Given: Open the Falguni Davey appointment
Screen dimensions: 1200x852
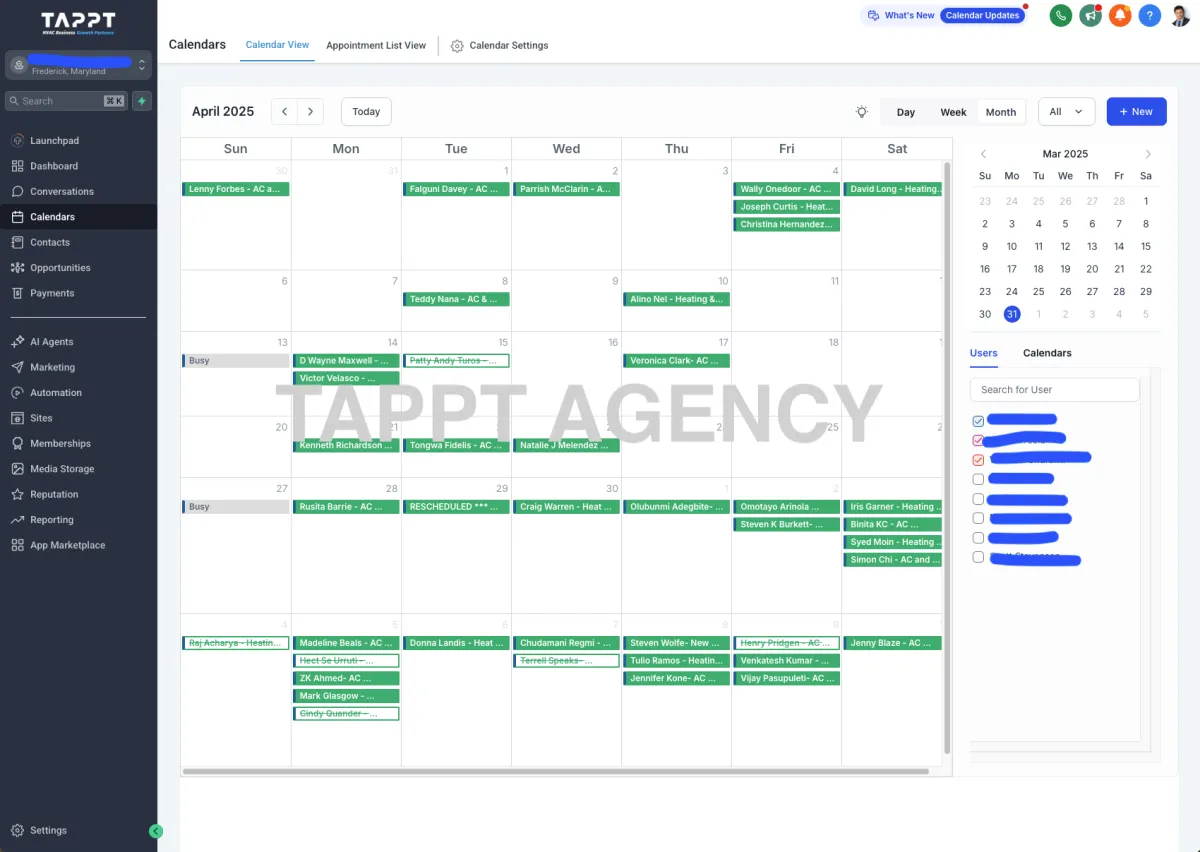Looking at the screenshot, I should coord(456,189).
